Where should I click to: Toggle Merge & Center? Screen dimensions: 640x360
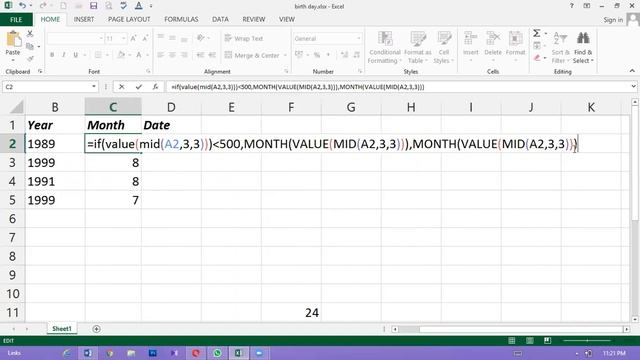pos(252,55)
